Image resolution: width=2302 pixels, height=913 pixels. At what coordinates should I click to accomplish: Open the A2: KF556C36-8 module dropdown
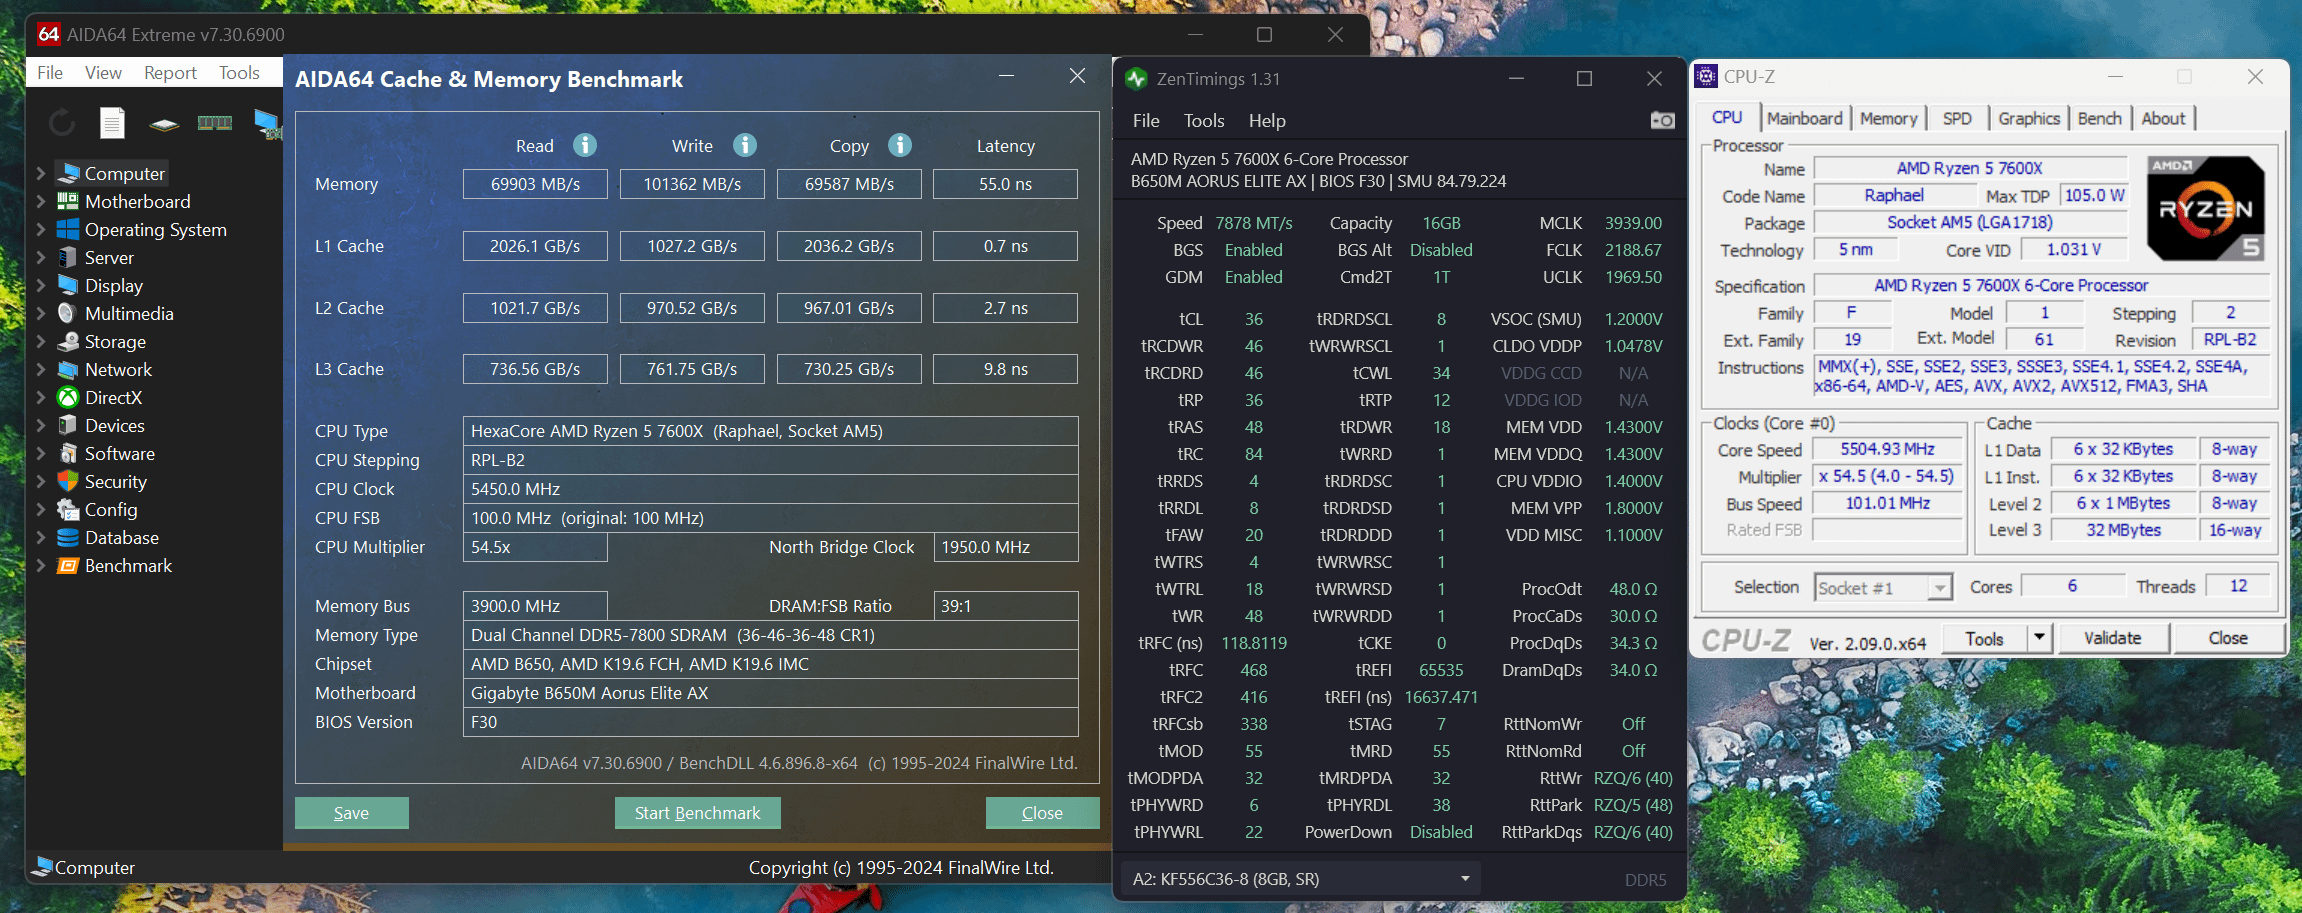(x=1301, y=879)
